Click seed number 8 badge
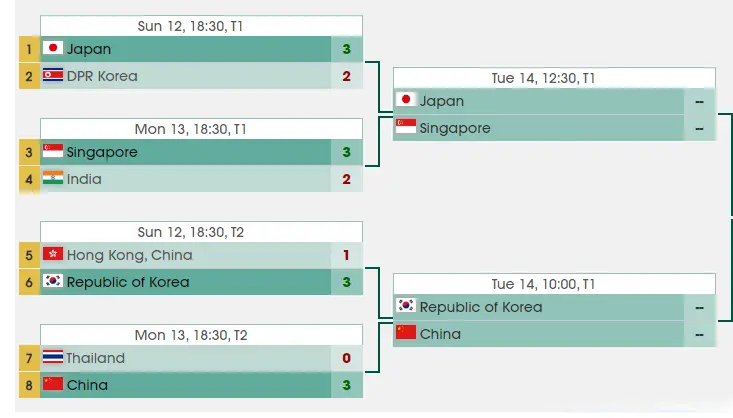 (29, 384)
